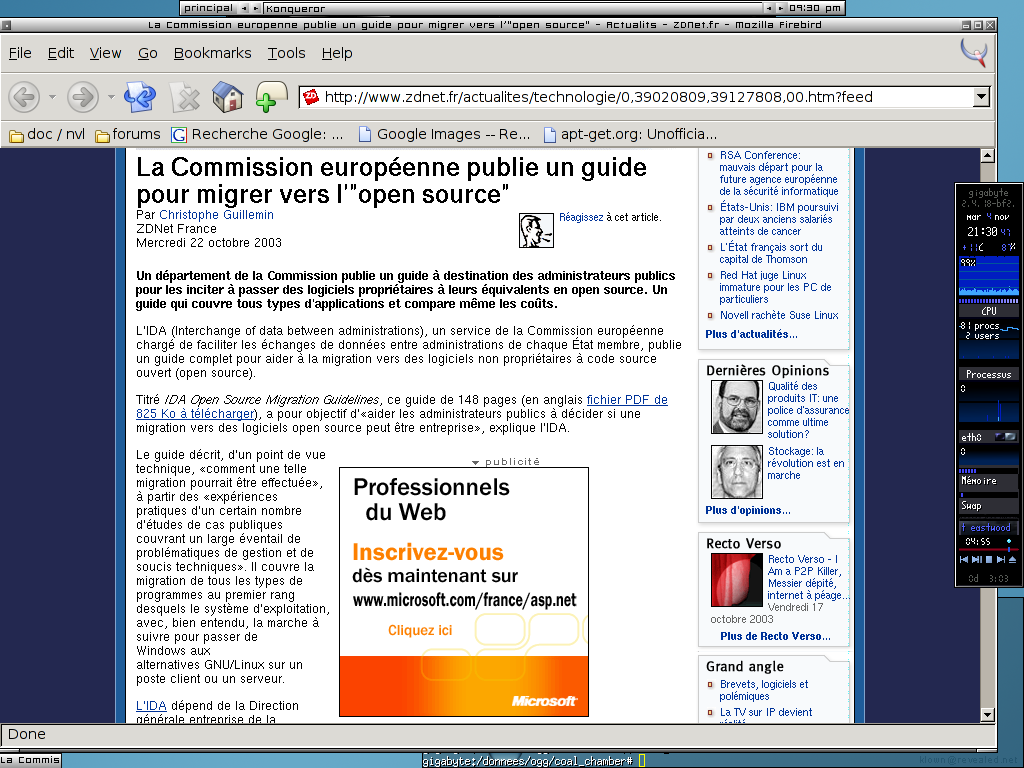Open the 'forums' bookmark folder
The width and height of the screenshot is (1024, 768).
[128, 135]
